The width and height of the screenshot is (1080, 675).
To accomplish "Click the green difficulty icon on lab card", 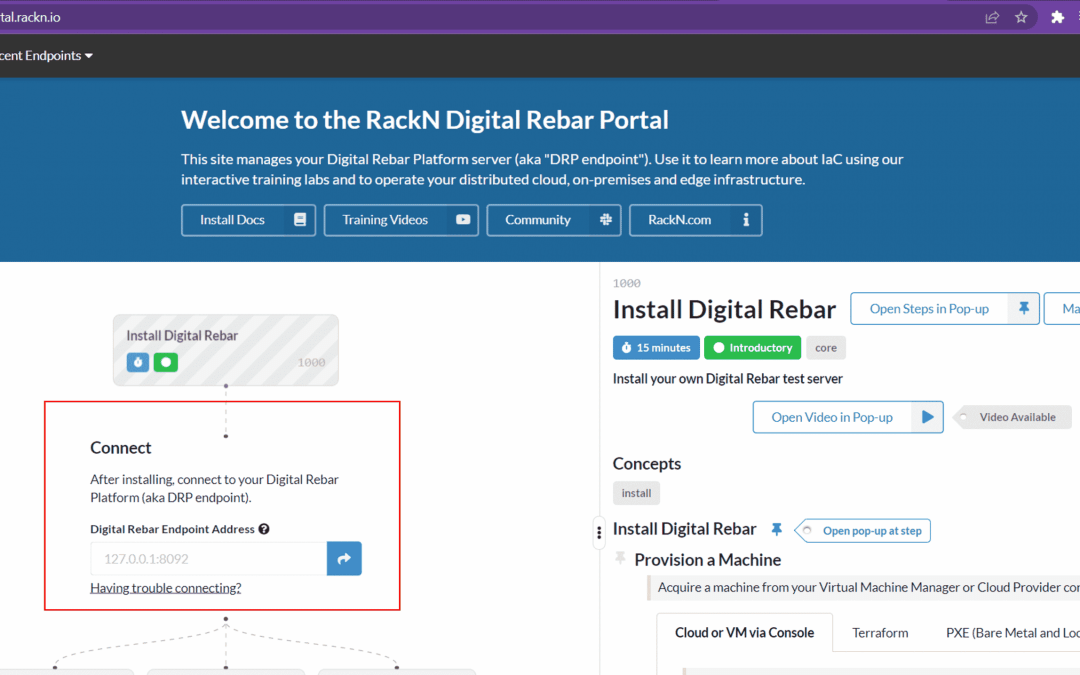I will tap(166, 362).
